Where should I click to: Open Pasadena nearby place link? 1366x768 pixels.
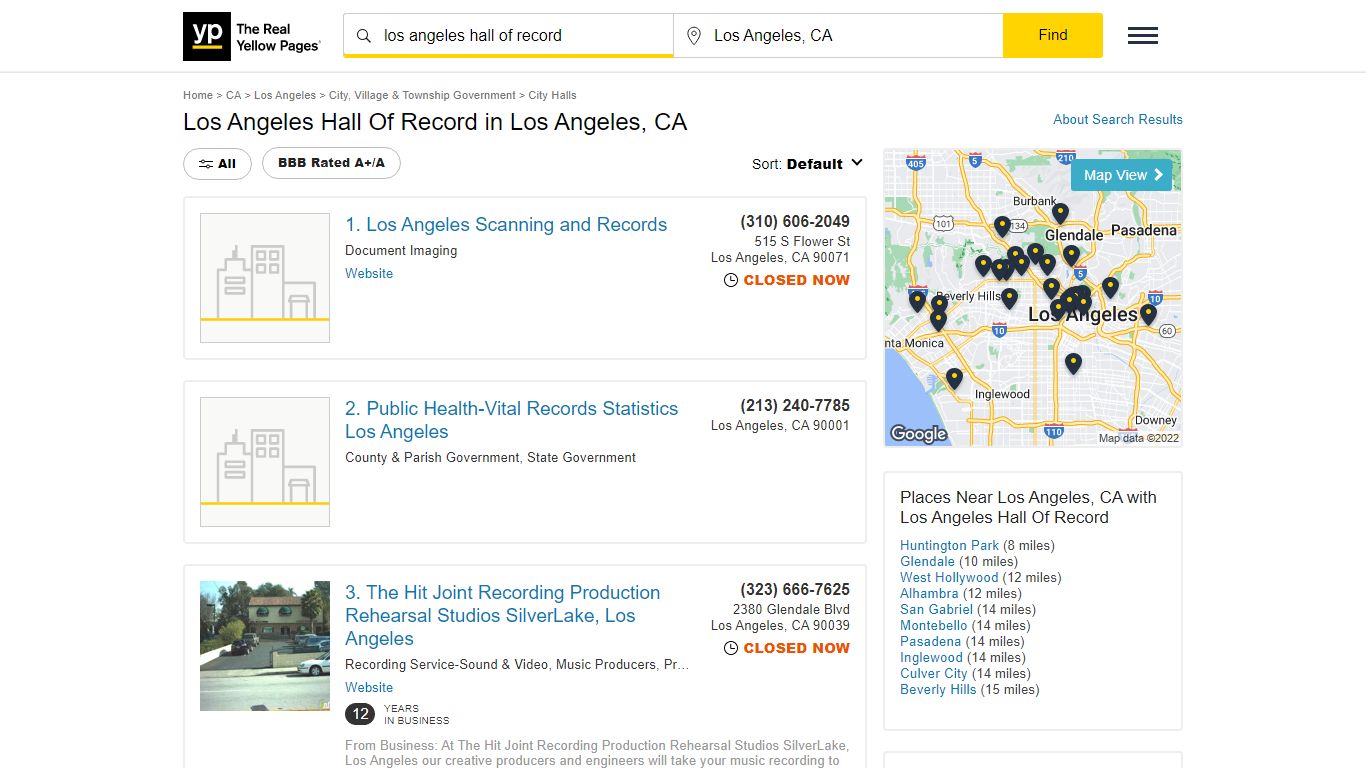(x=930, y=641)
